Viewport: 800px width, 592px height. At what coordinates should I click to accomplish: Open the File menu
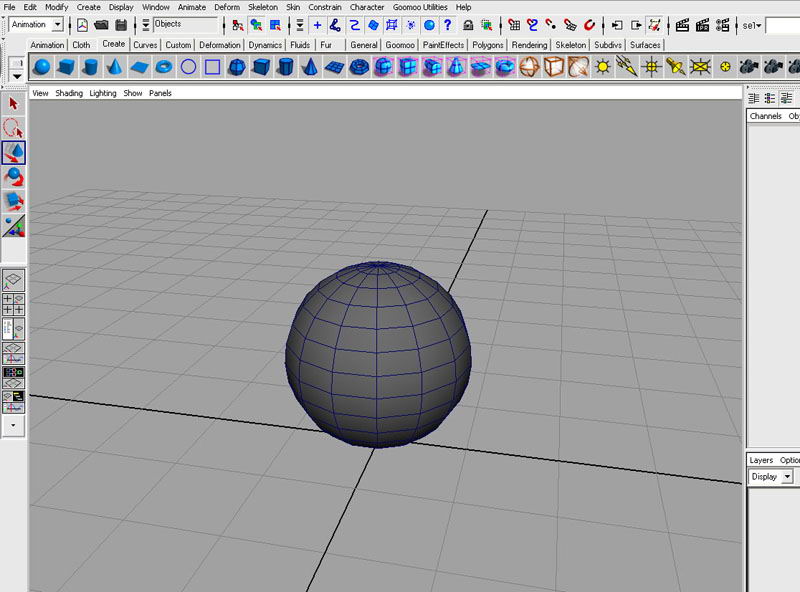tap(9, 7)
